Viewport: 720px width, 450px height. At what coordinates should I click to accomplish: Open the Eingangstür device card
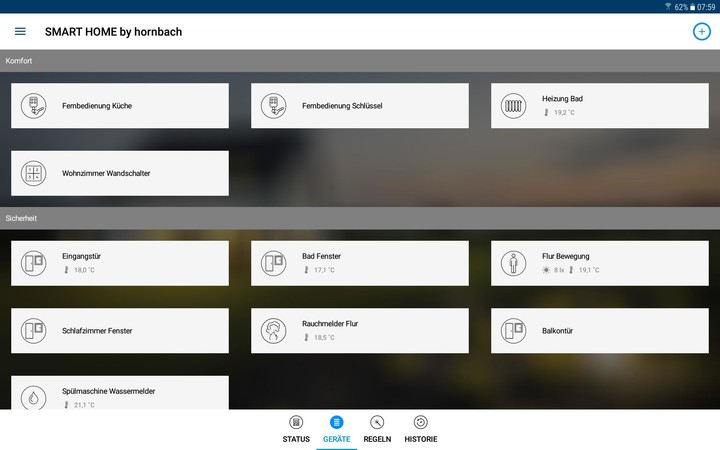tap(120, 263)
